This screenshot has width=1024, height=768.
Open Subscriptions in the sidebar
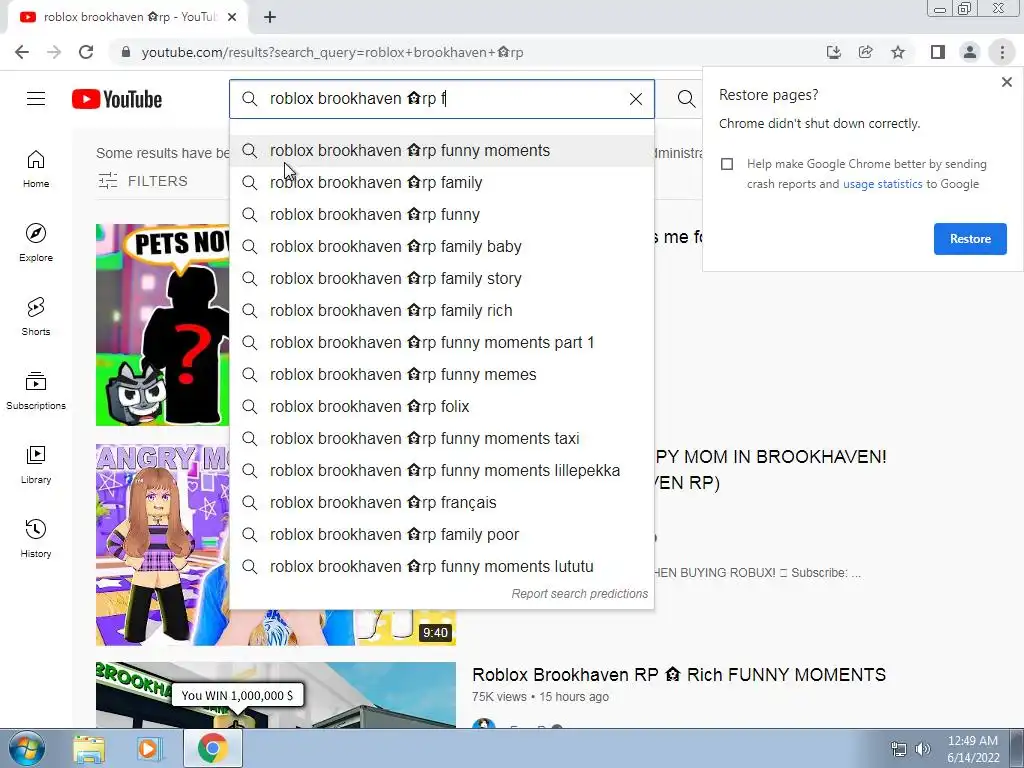tap(36, 391)
